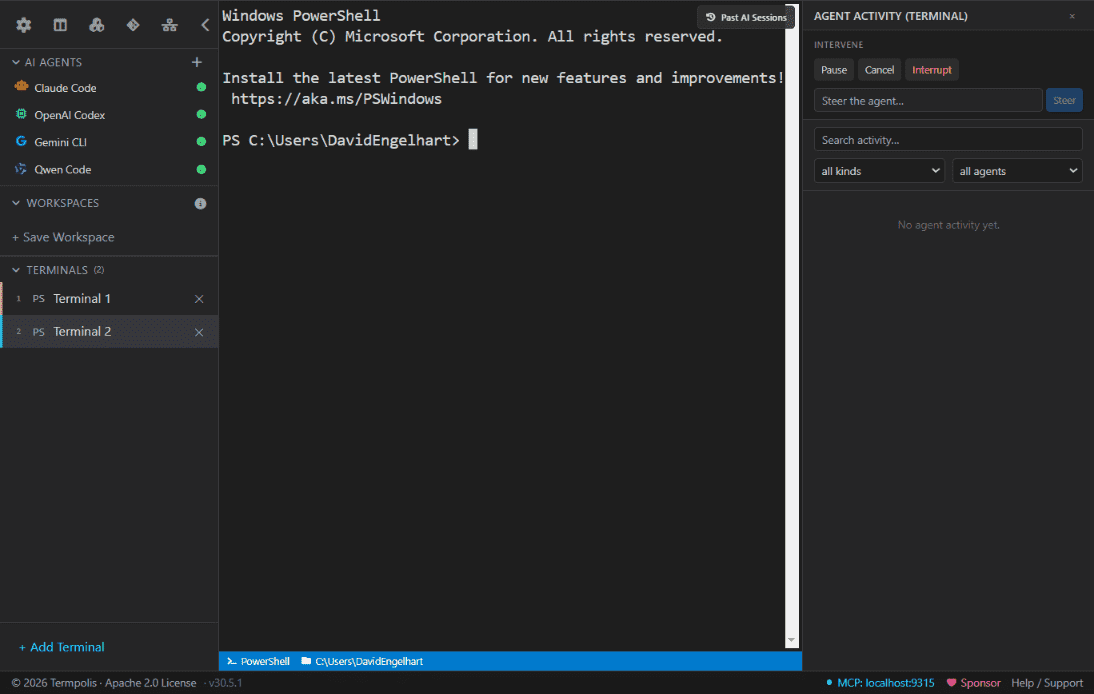Viewport: 1094px width, 694px height.
Task: Click the folder icon in terminal status bar
Action: point(306,661)
